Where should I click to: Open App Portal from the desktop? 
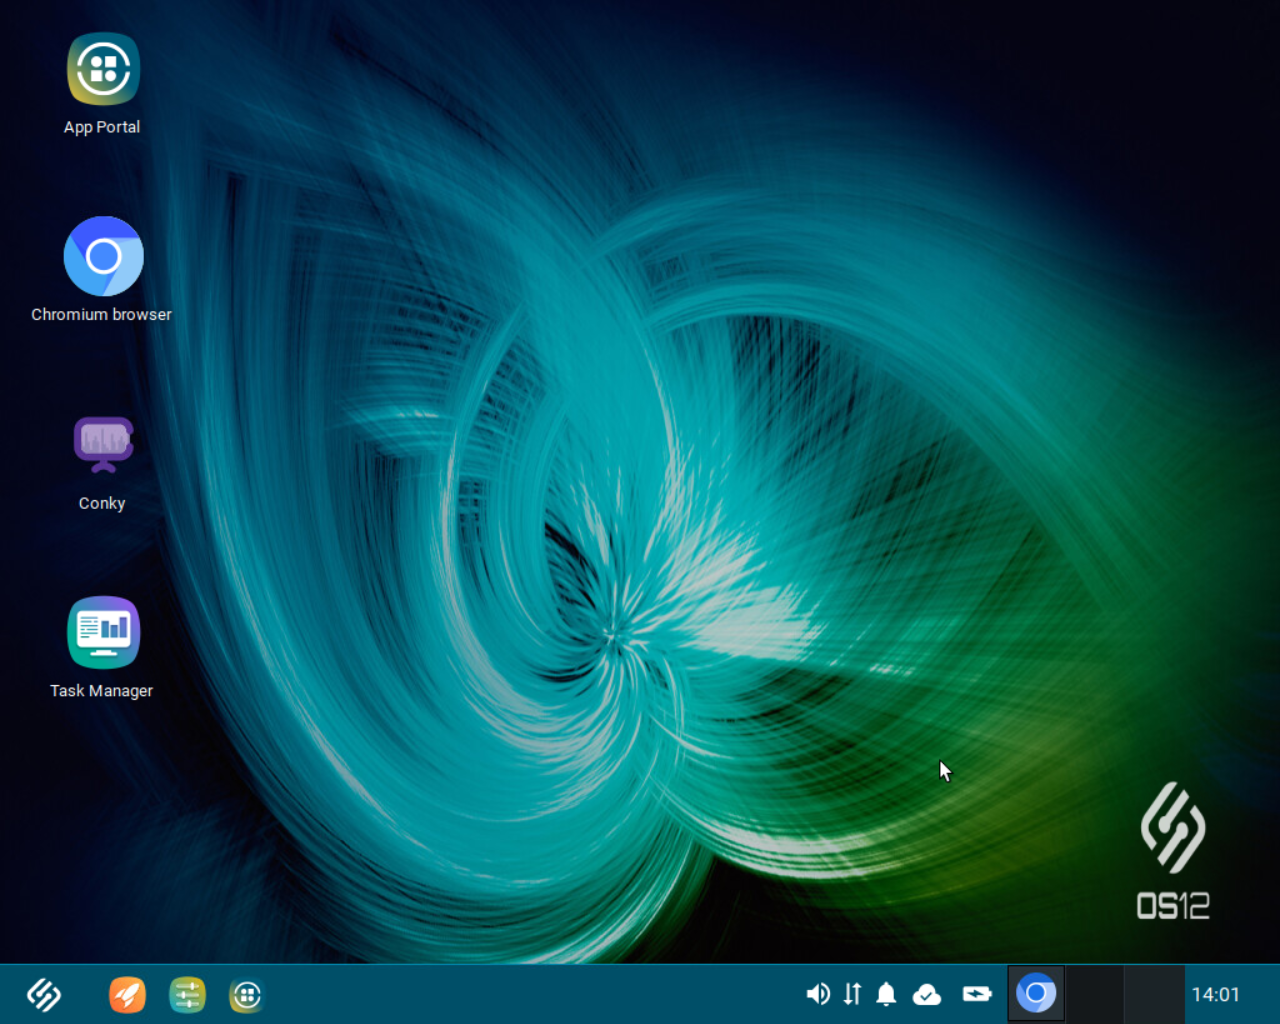[x=102, y=68]
